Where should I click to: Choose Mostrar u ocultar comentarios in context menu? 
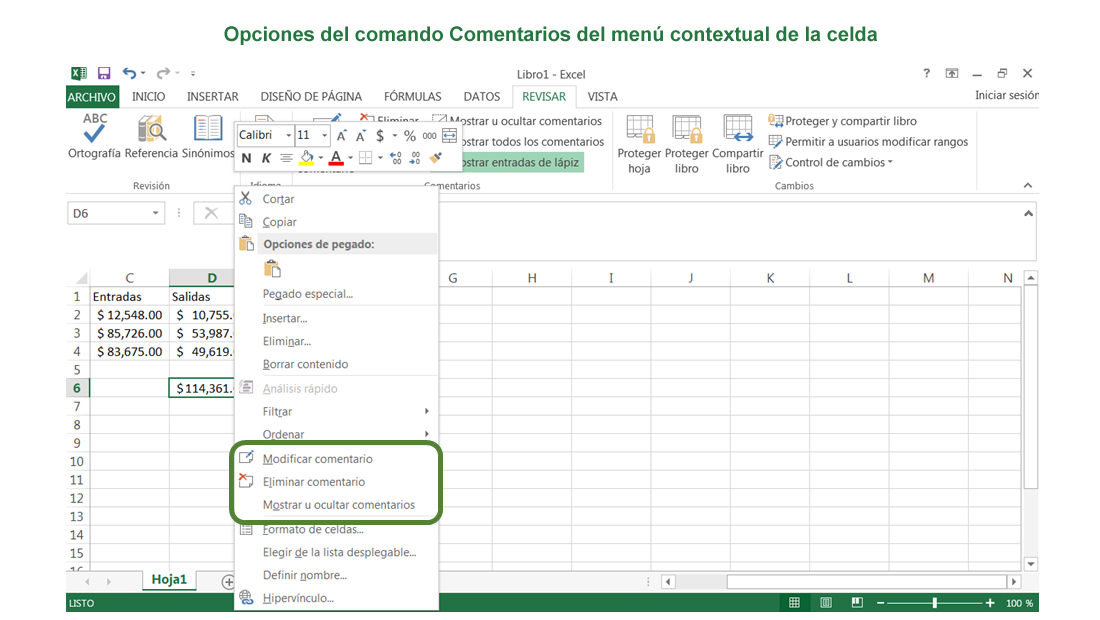(336, 505)
